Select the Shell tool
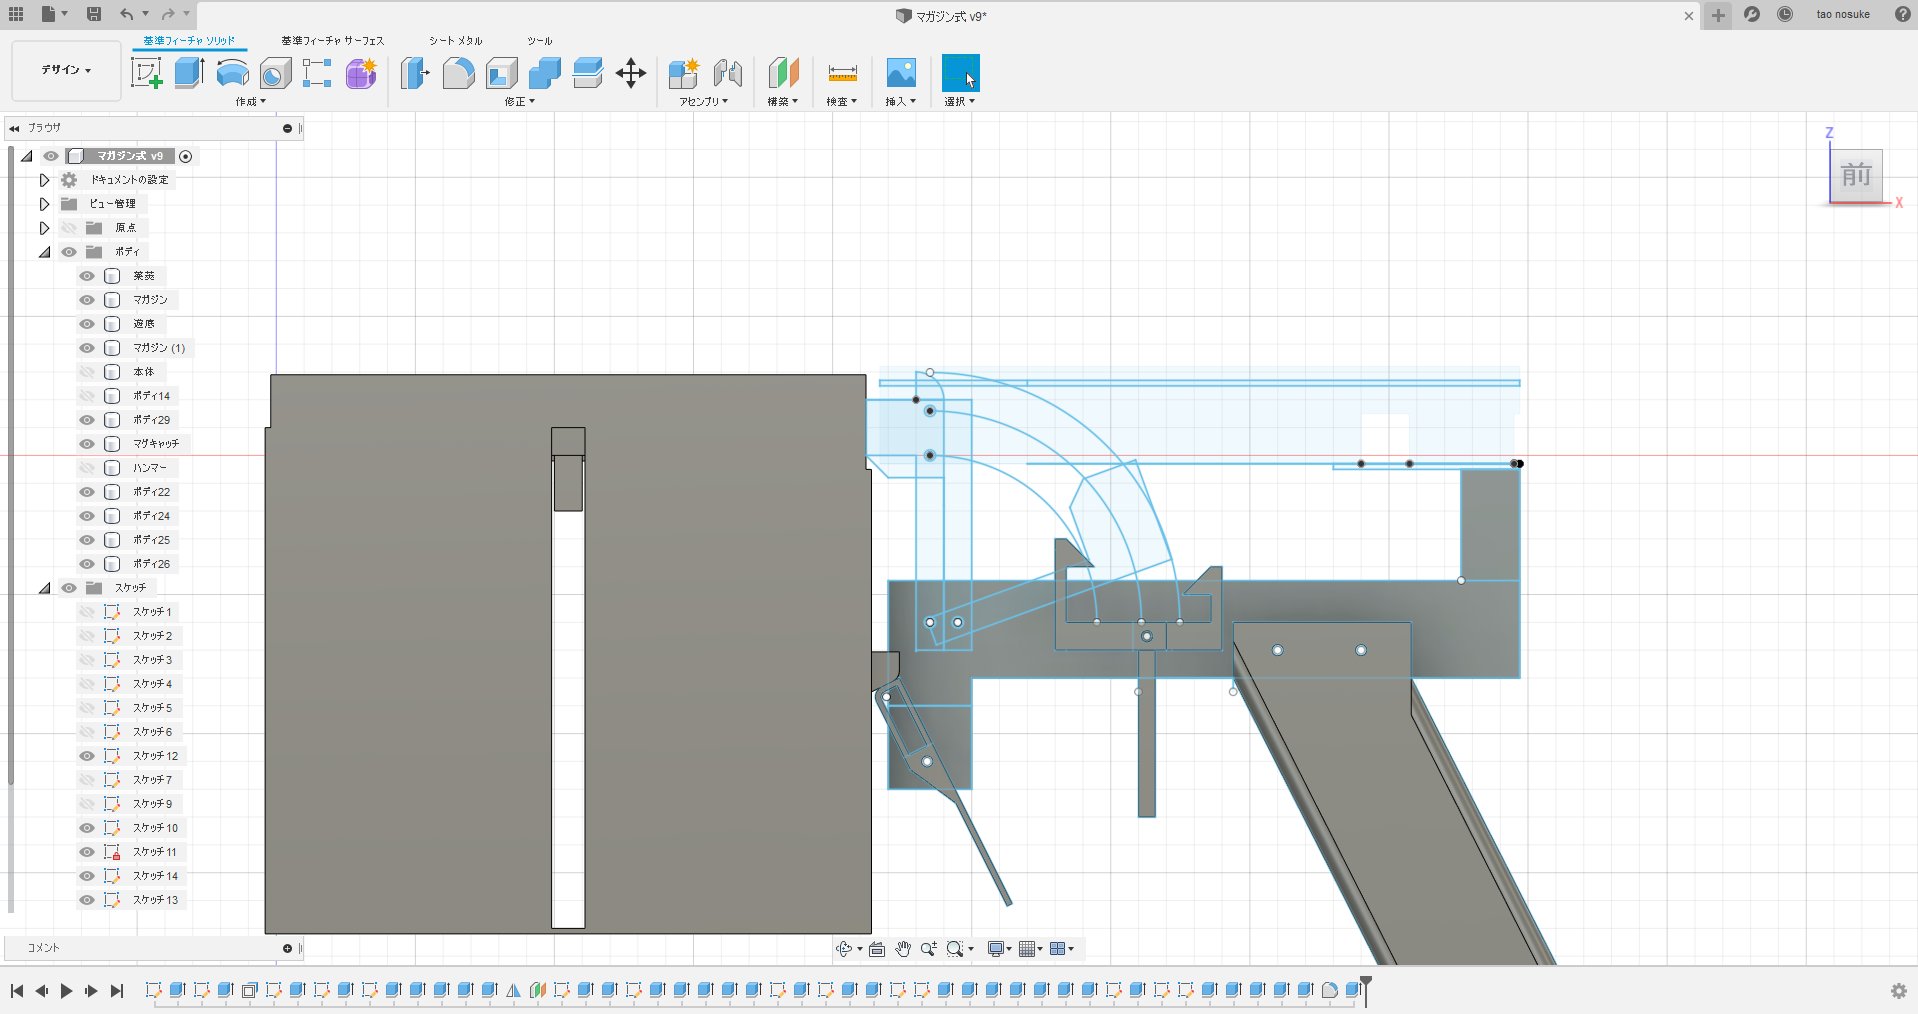1918x1014 pixels. click(501, 73)
